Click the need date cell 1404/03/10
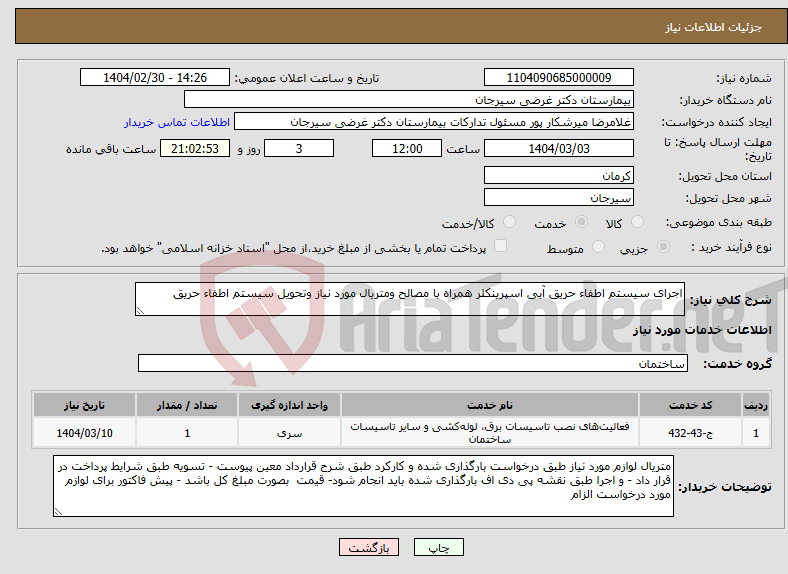788x574 pixels. (84, 433)
